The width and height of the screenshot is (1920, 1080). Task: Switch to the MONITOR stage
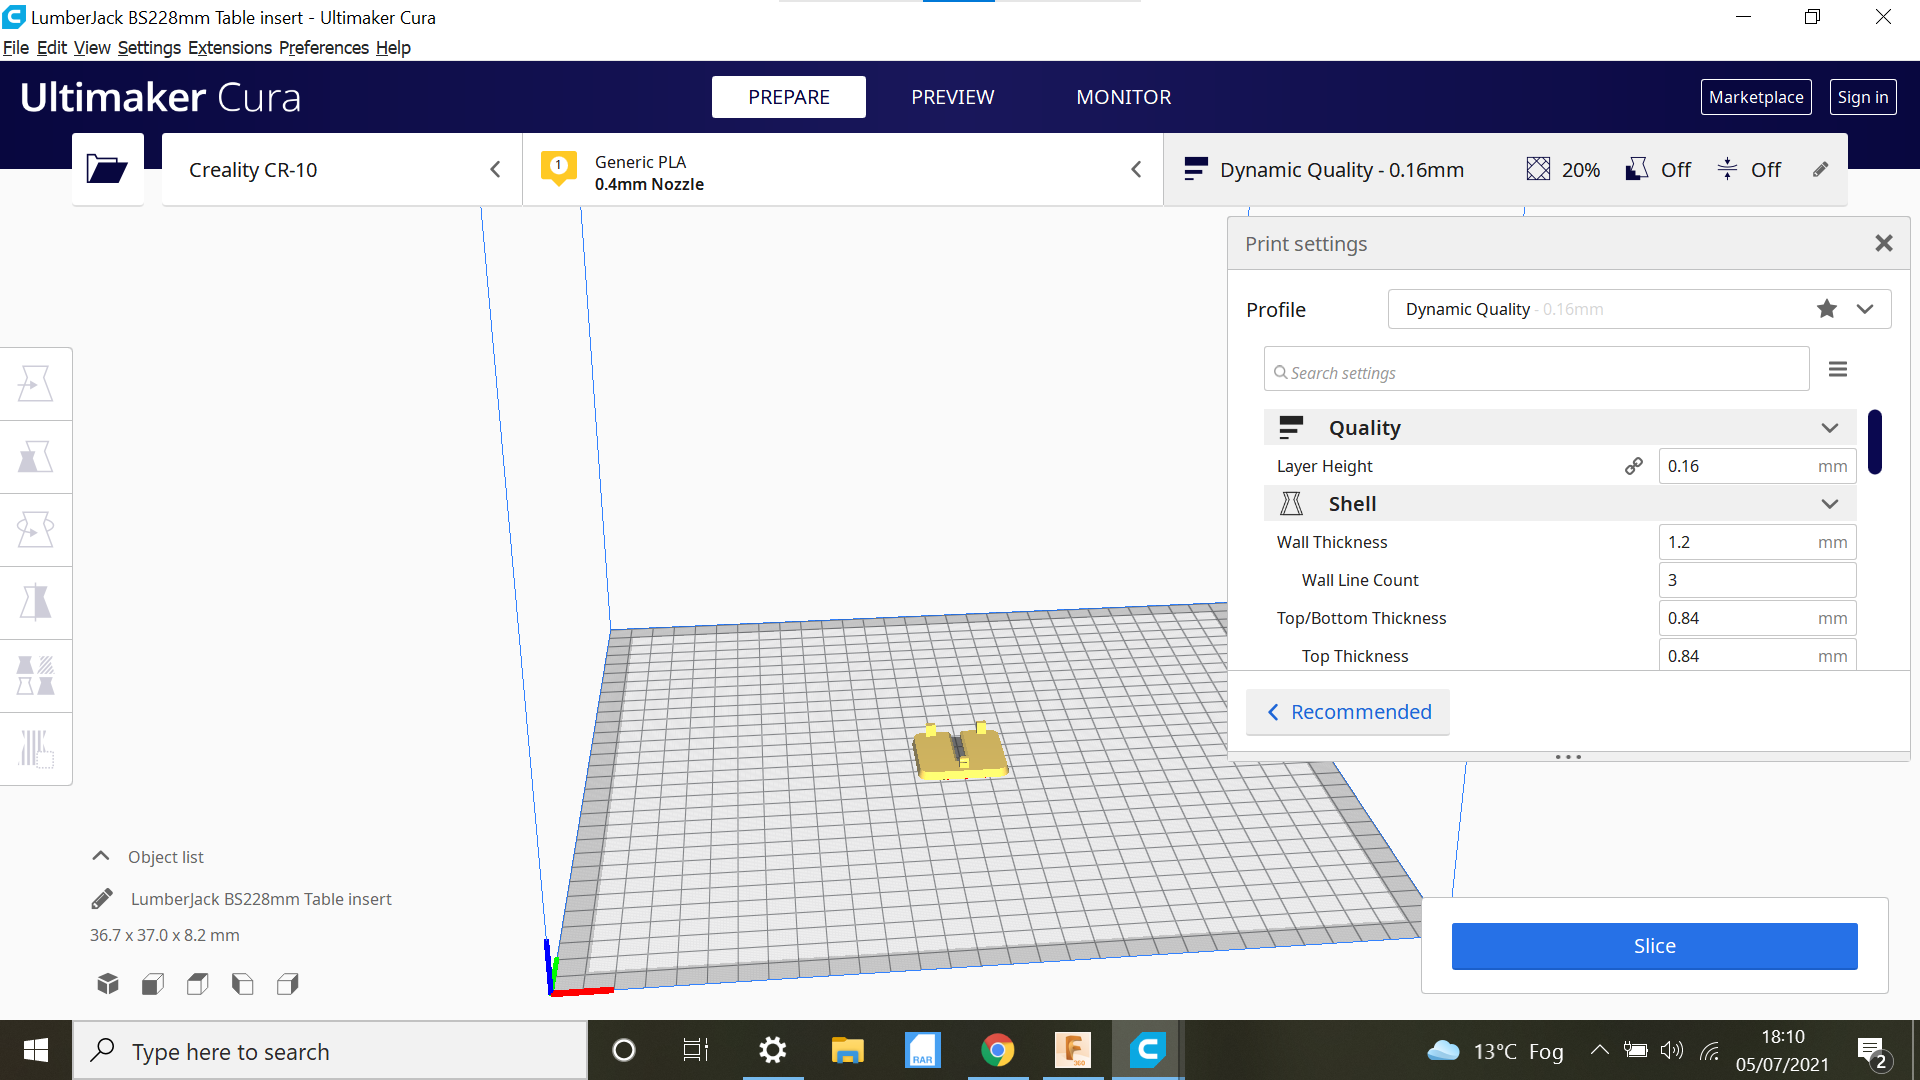coord(1123,97)
